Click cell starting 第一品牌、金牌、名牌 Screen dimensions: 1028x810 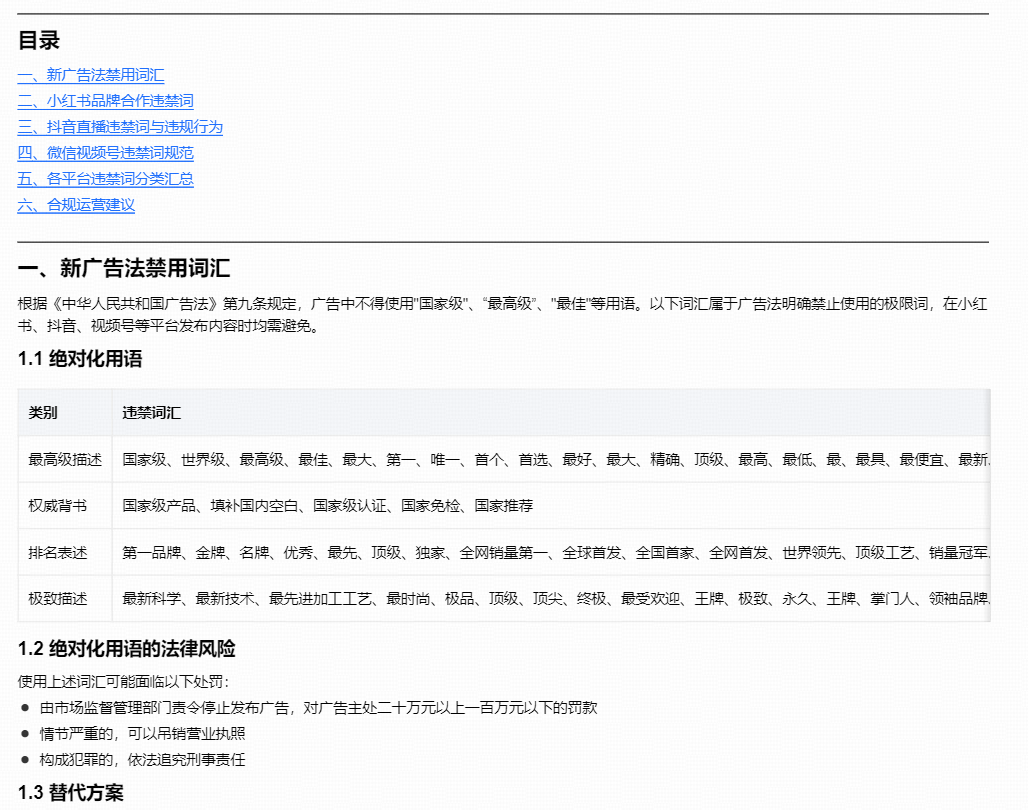click(x=551, y=552)
